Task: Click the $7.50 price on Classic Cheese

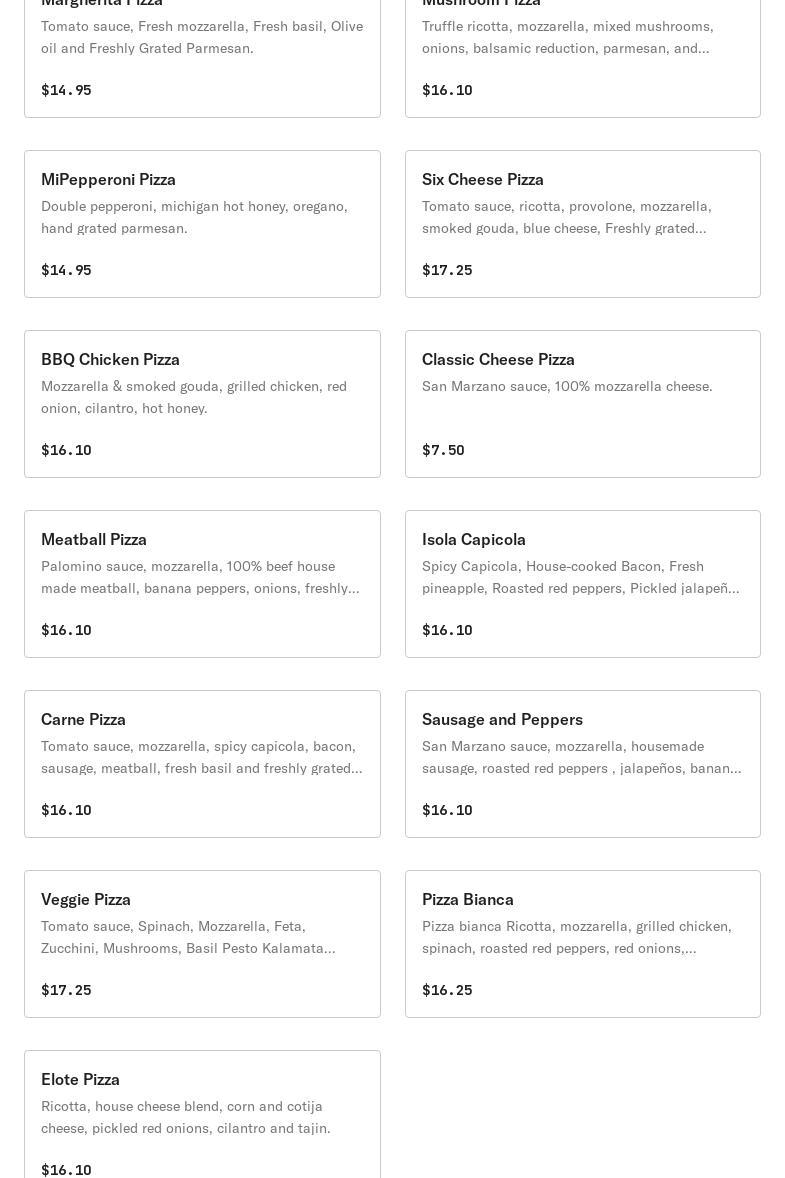Action: click(x=443, y=450)
